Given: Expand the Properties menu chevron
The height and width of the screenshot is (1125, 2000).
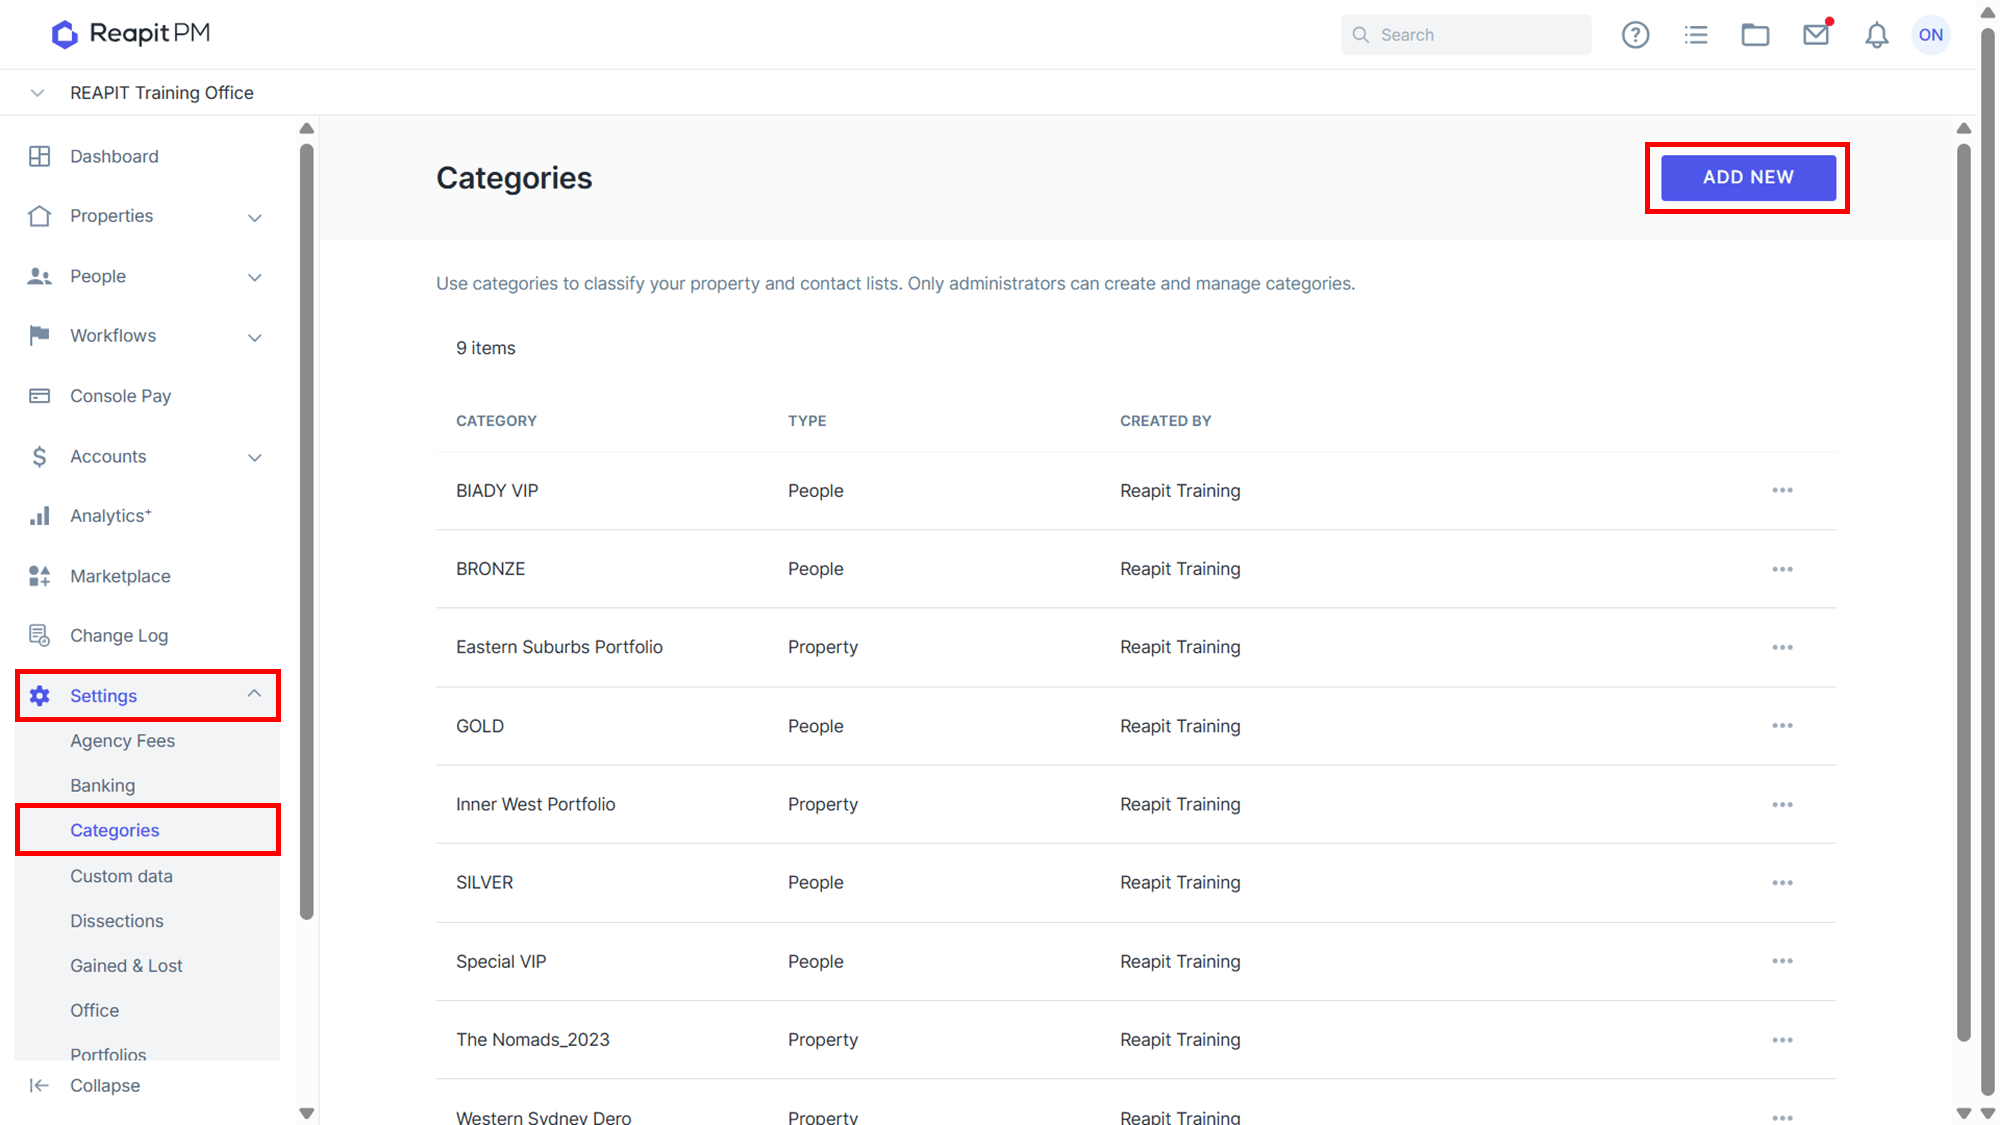Looking at the screenshot, I should 255,217.
